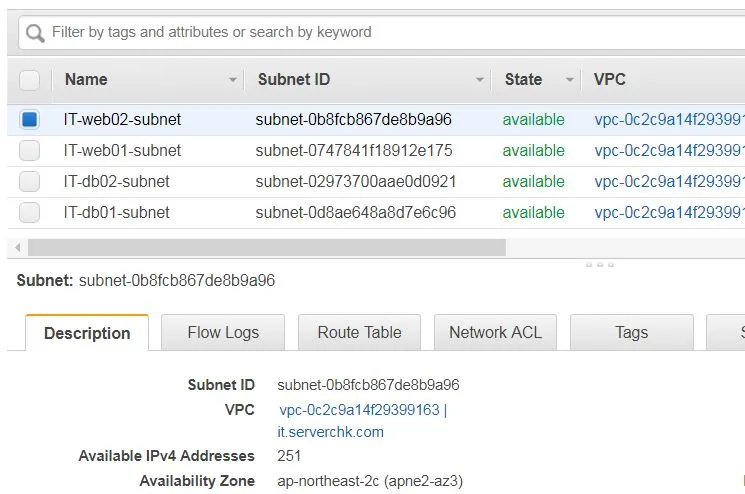This screenshot has width=745, height=494.
Task: Open VPC link in IT-web01-subnet row
Action: pos(669,151)
